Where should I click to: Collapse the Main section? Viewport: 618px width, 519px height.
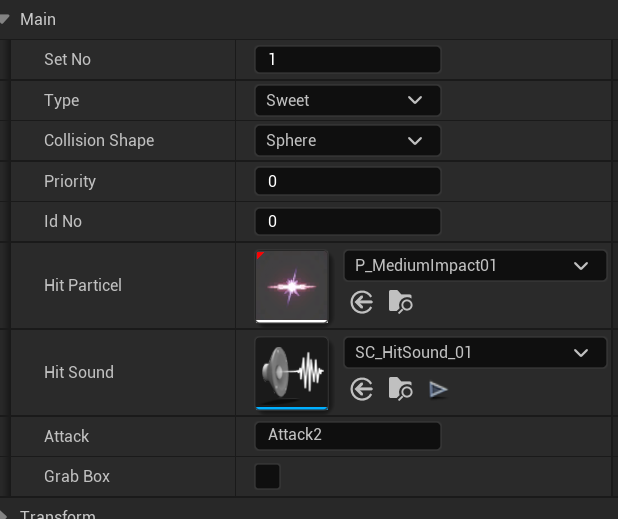pyautogui.click(x=4, y=19)
